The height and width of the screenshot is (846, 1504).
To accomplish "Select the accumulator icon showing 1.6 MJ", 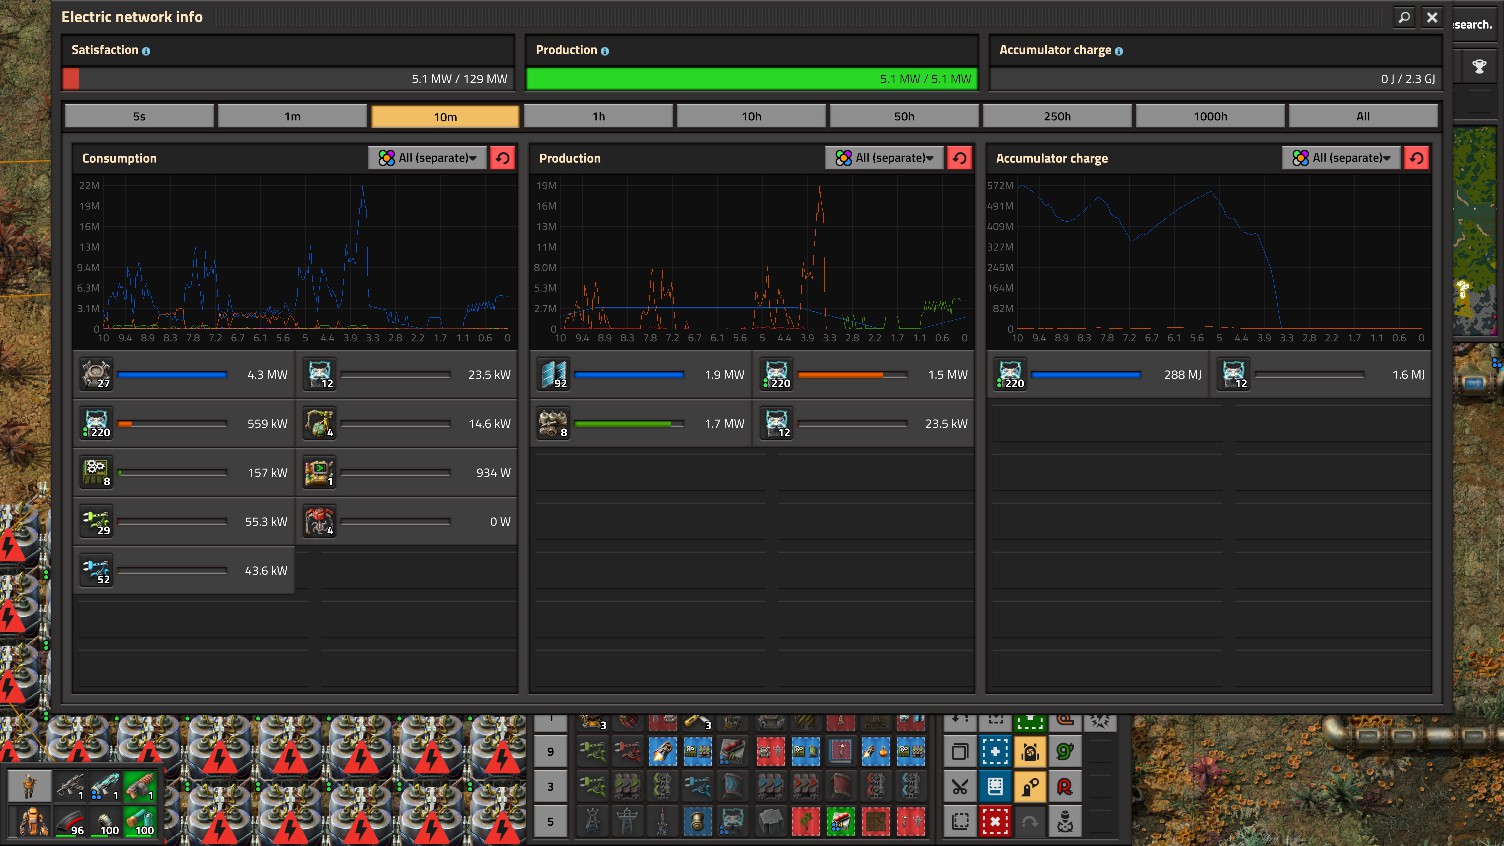I will [x=1234, y=375].
